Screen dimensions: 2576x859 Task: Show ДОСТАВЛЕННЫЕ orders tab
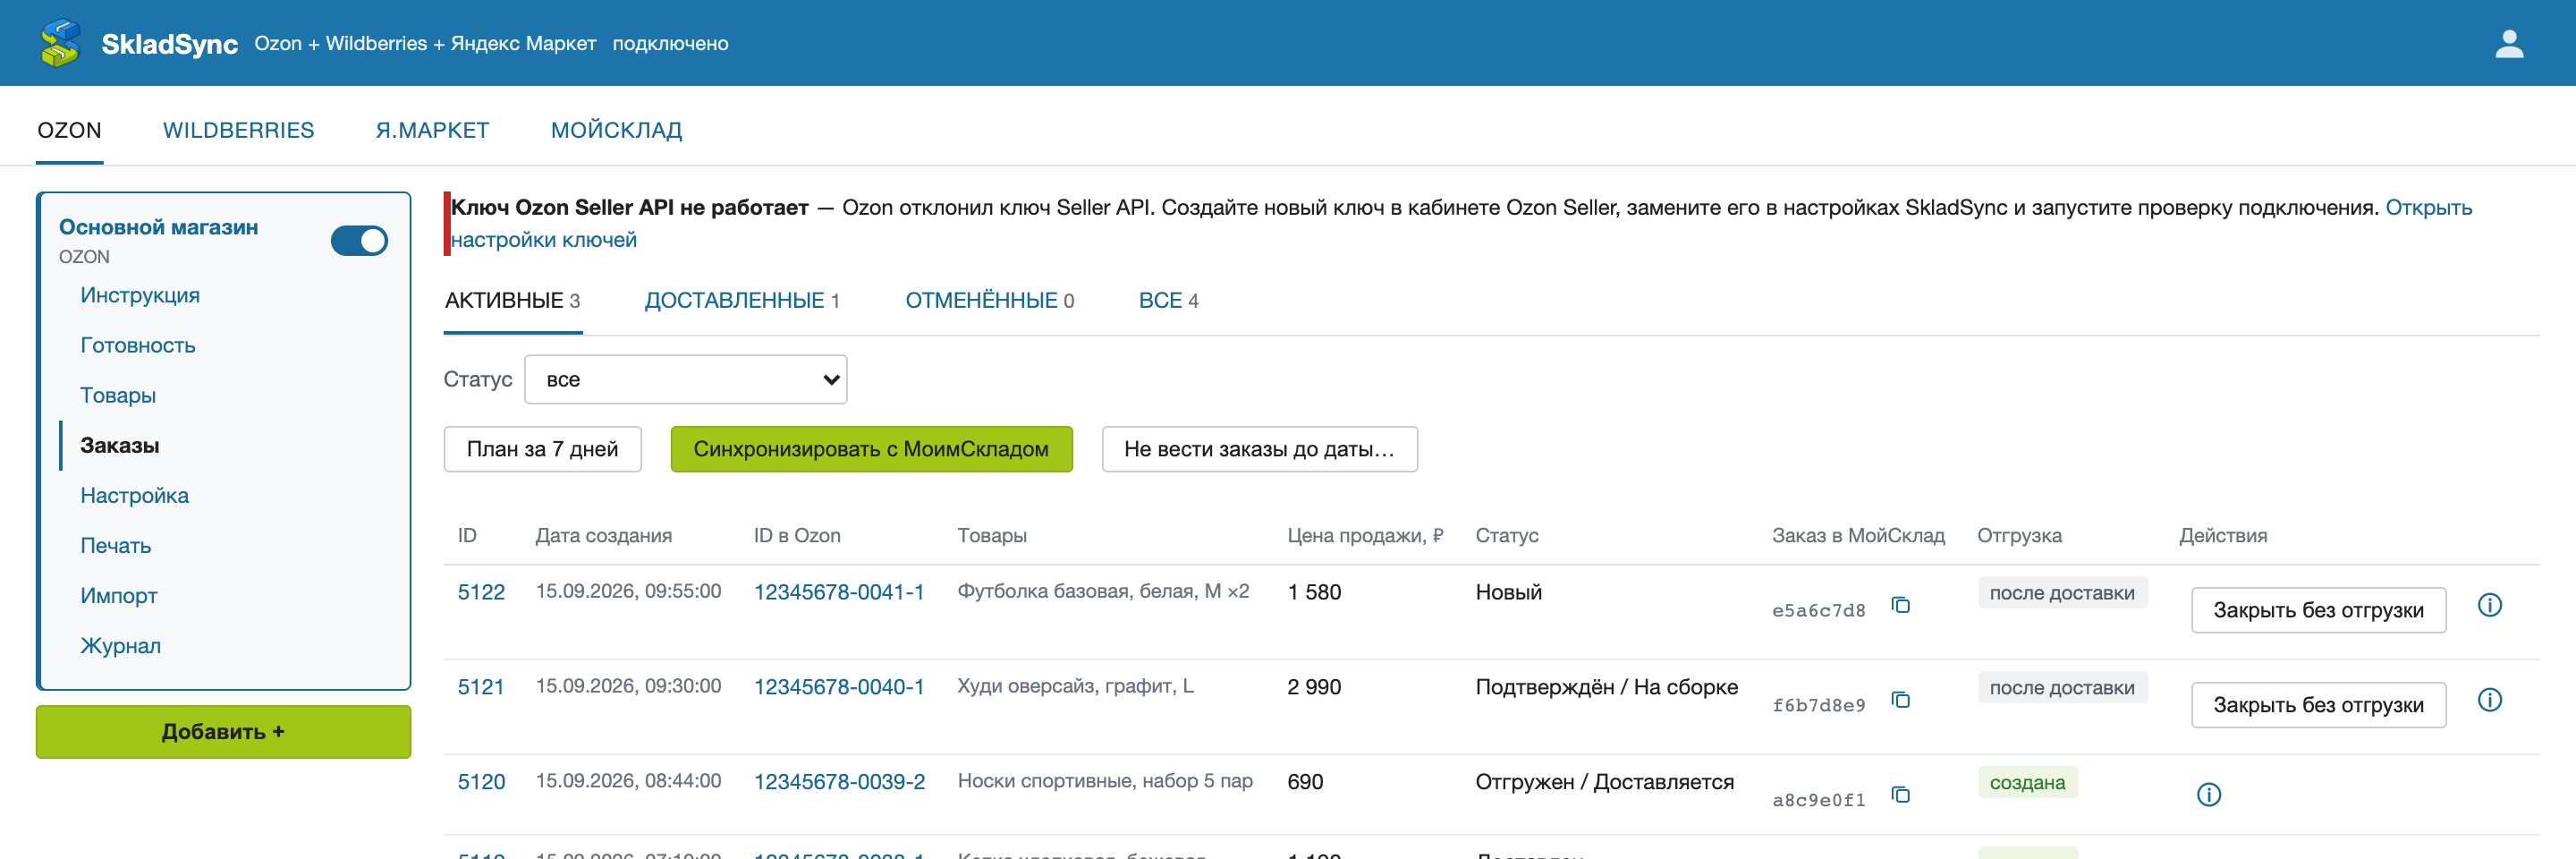pyautogui.click(x=742, y=301)
